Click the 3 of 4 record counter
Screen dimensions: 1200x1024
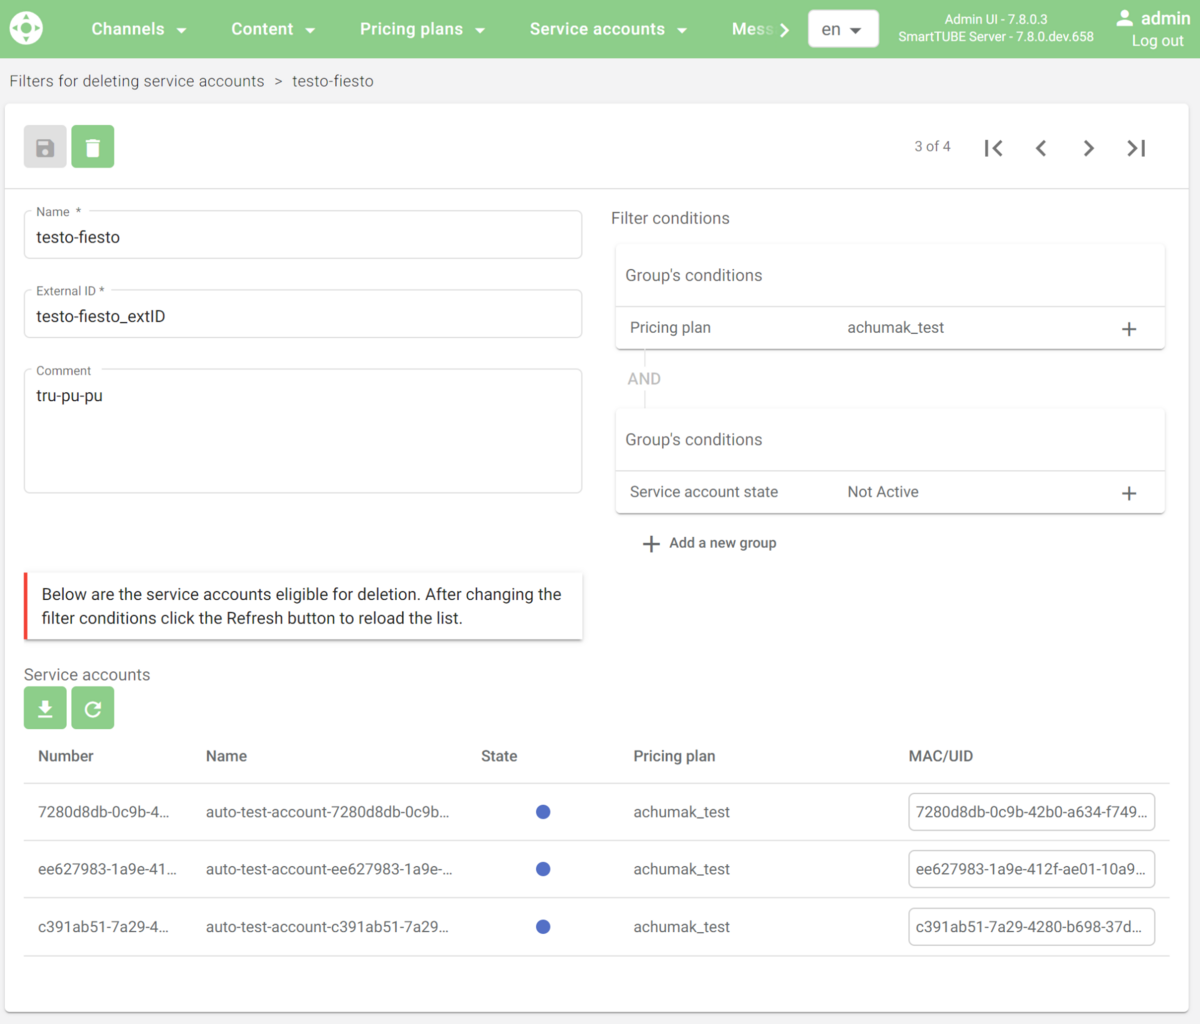point(932,147)
